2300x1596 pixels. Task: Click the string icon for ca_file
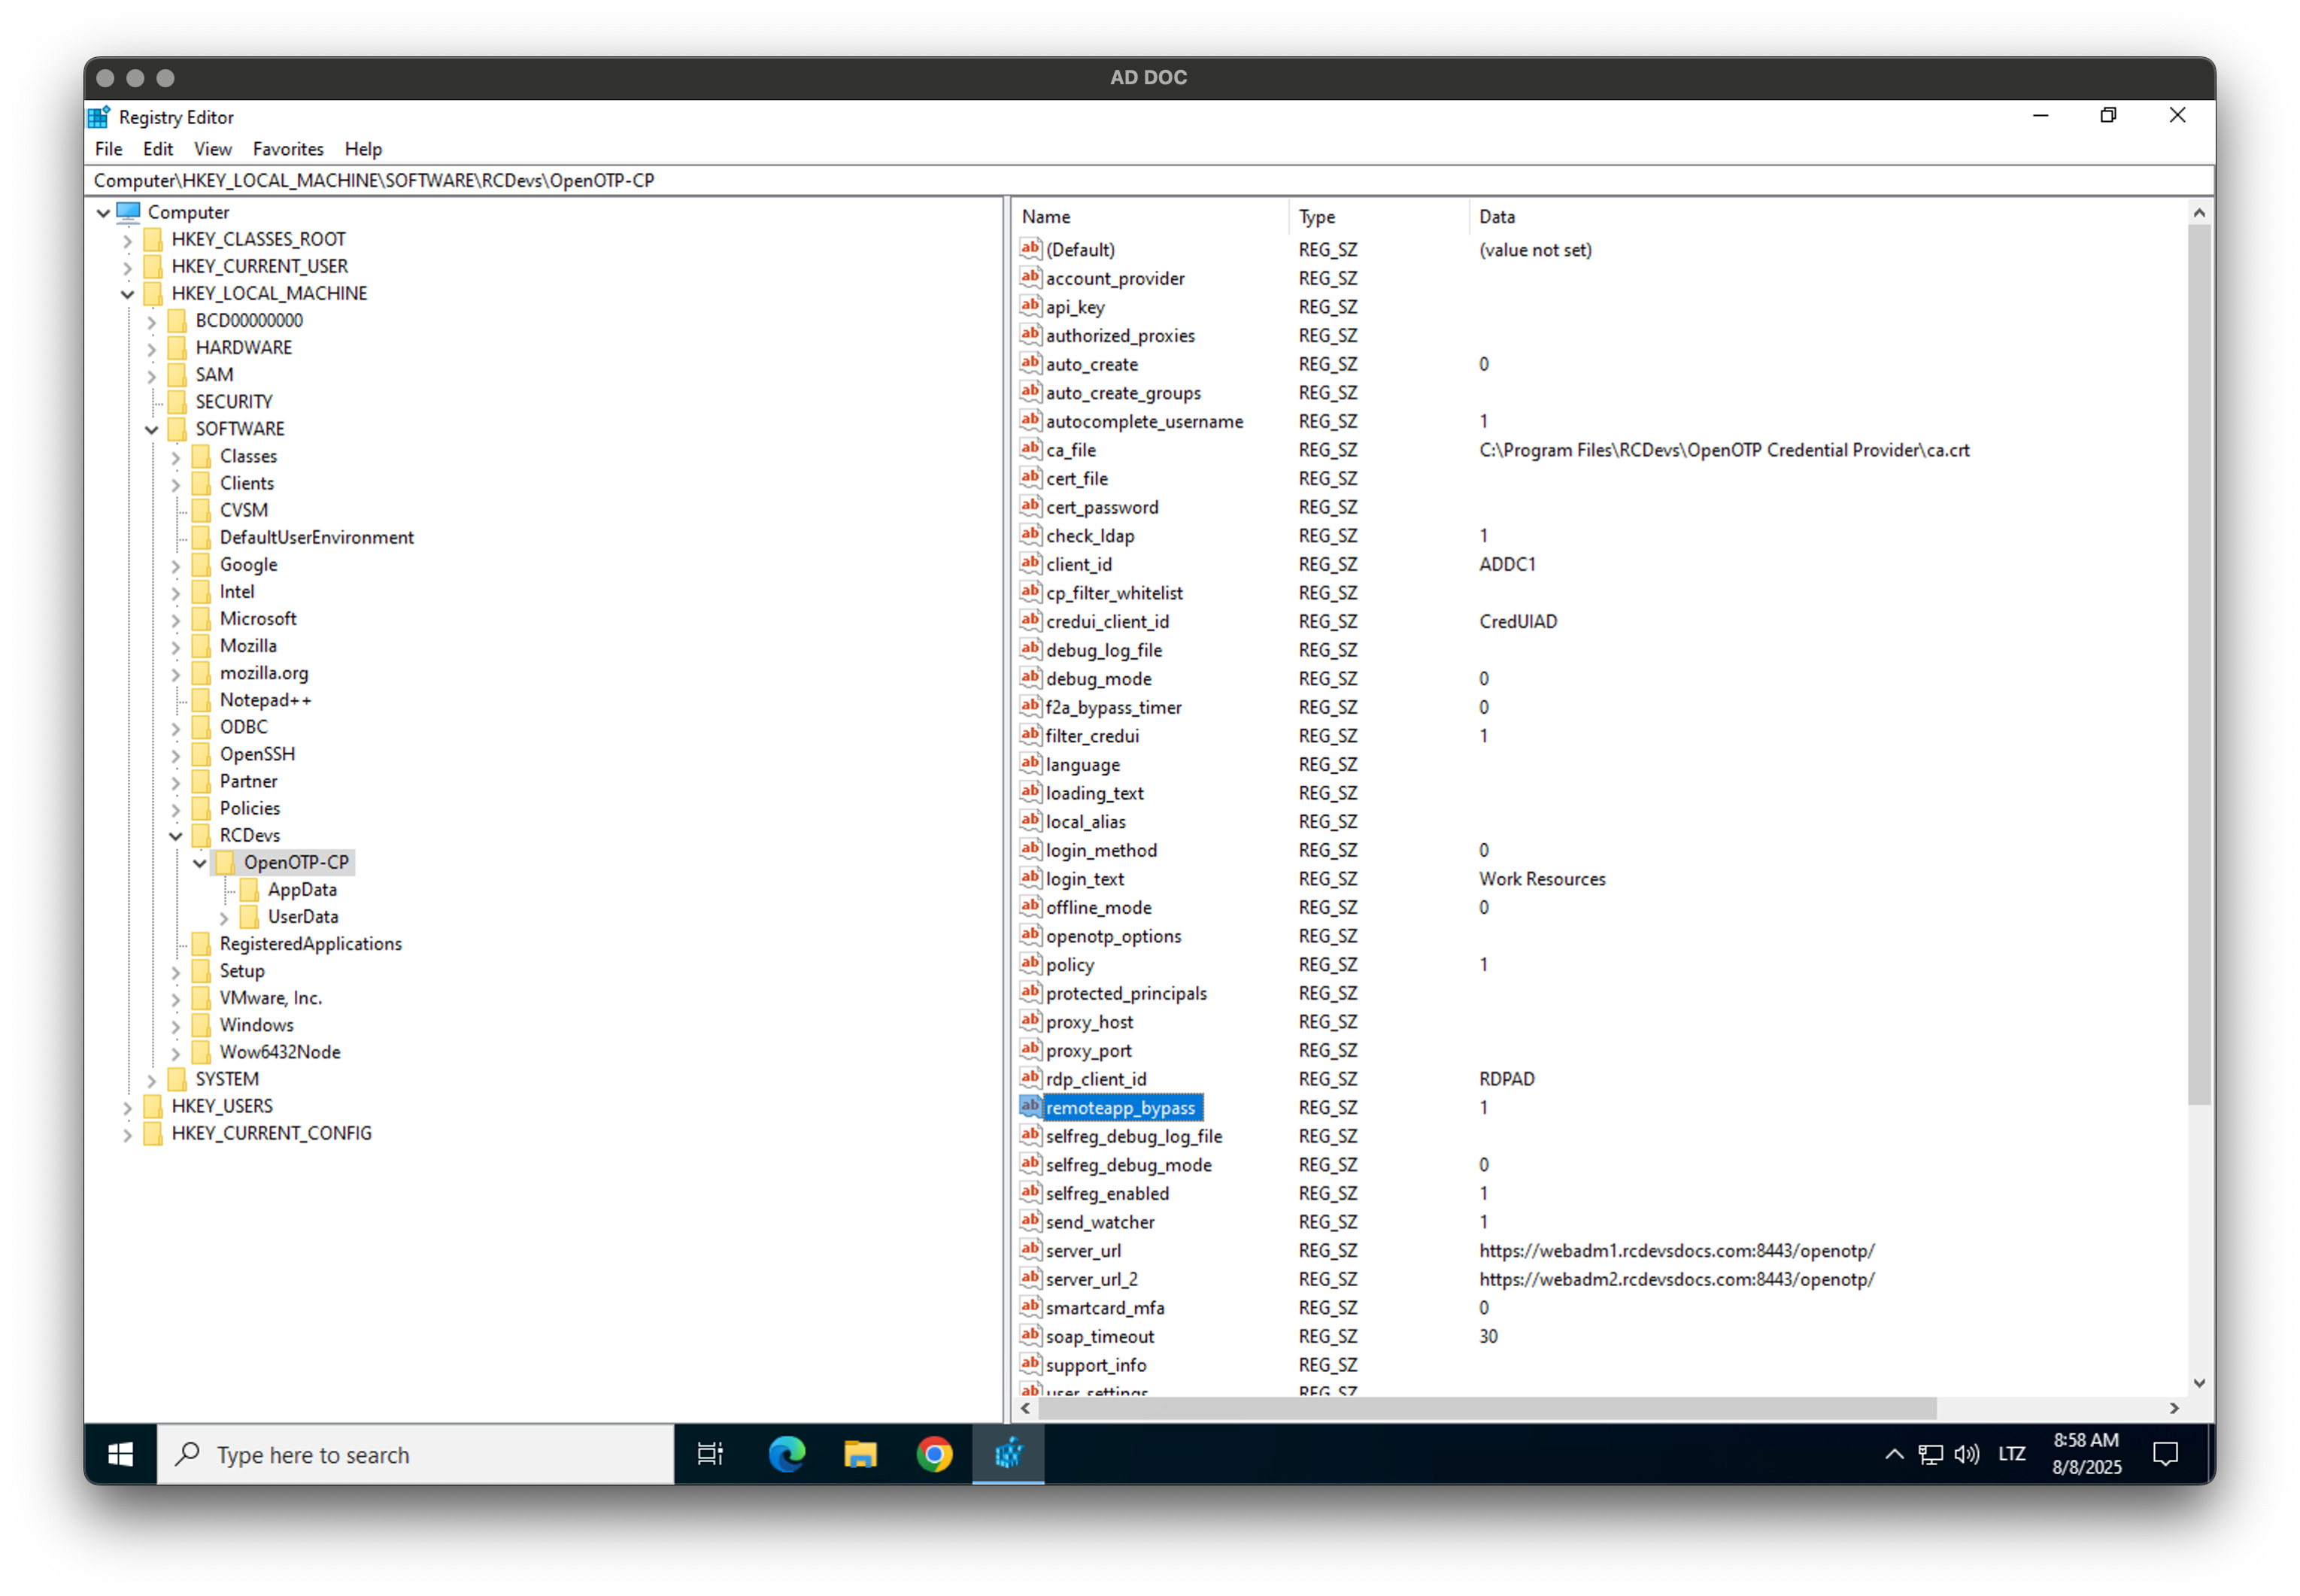pos(1030,449)
